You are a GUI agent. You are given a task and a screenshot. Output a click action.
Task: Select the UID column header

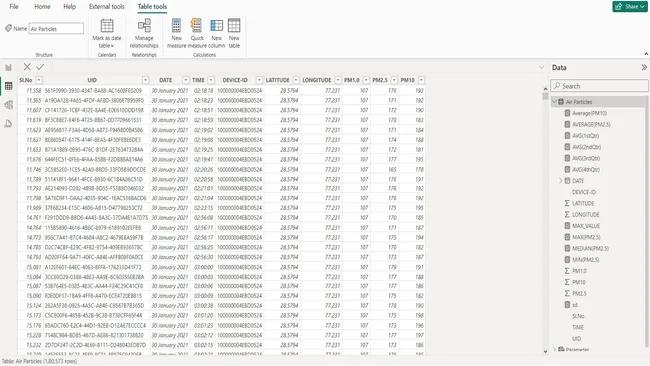[92, 80]
